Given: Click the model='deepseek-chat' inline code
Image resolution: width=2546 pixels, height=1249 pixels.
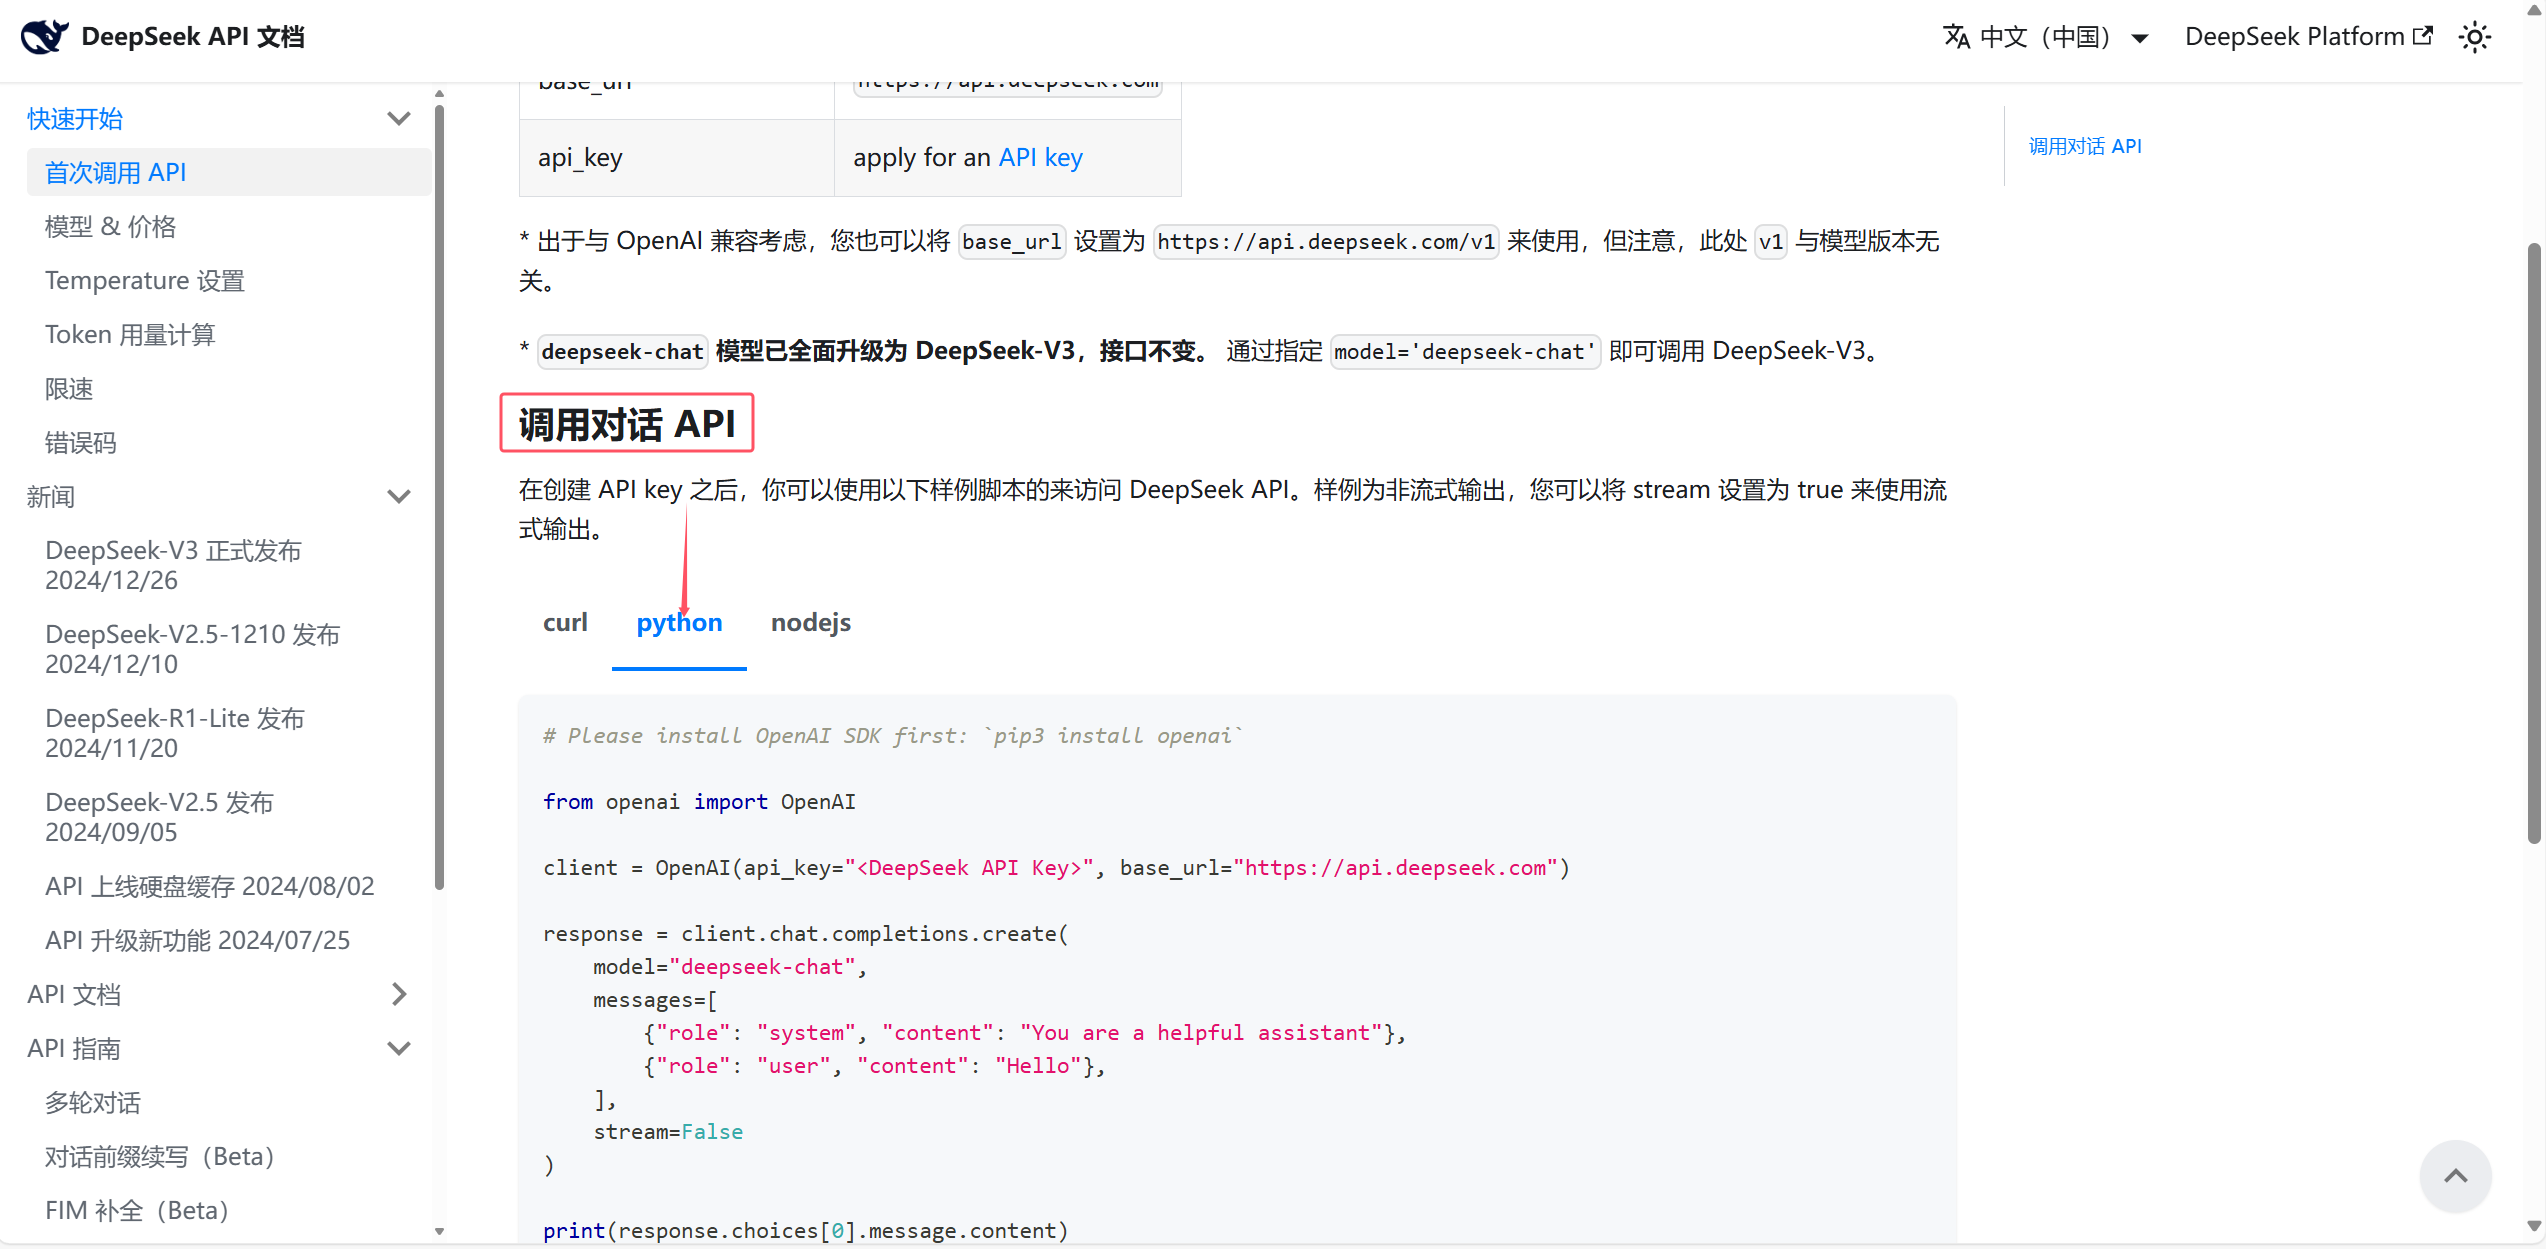Looking at the screenshot, I should [1465, 352].
